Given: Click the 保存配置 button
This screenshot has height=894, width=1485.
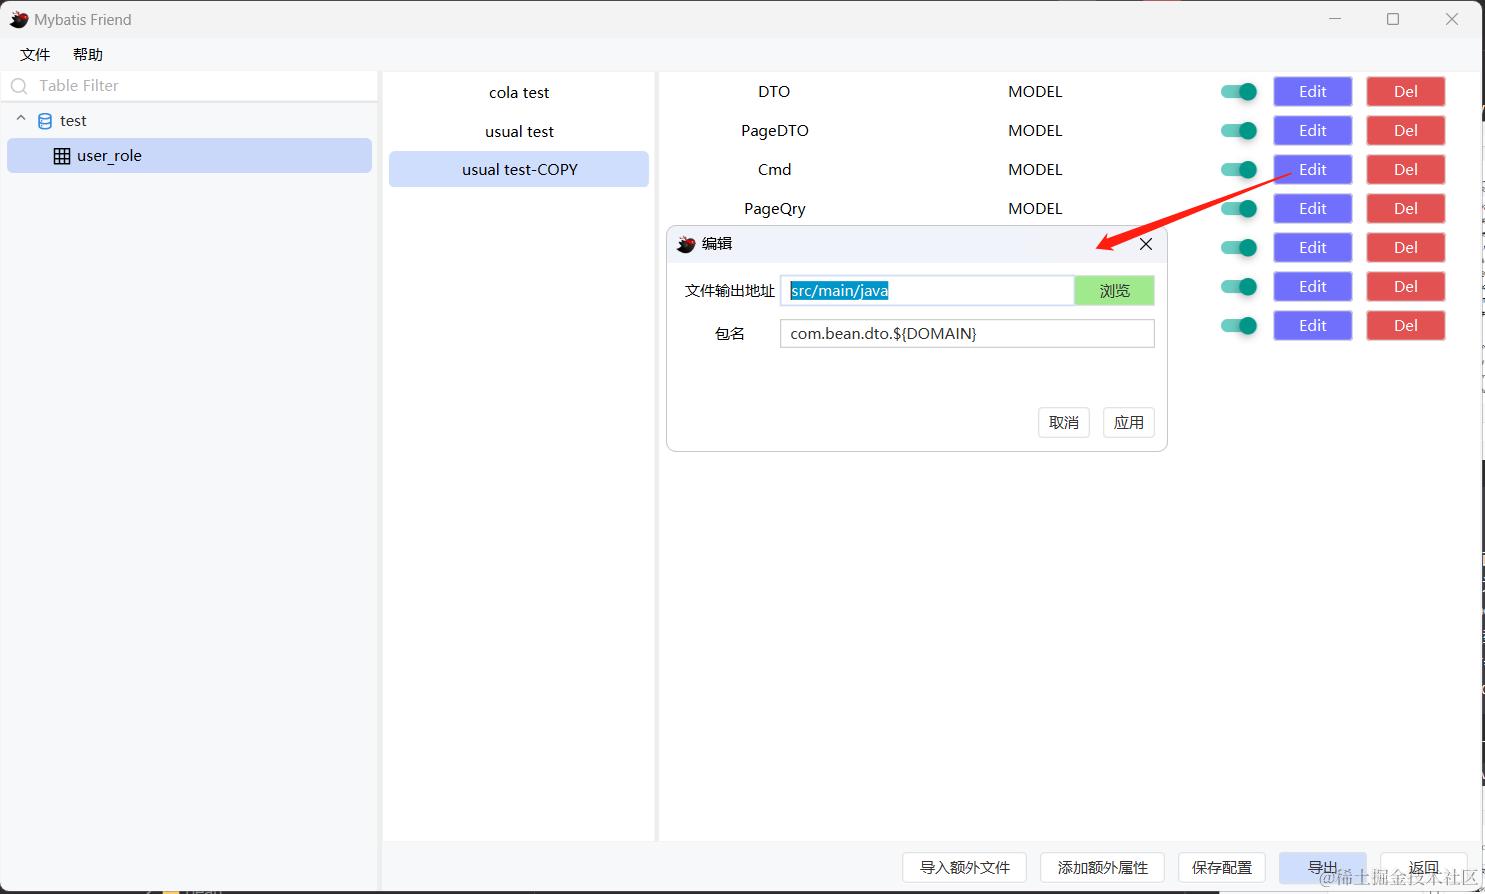Looking at the screenshot, I should 1222,868.
